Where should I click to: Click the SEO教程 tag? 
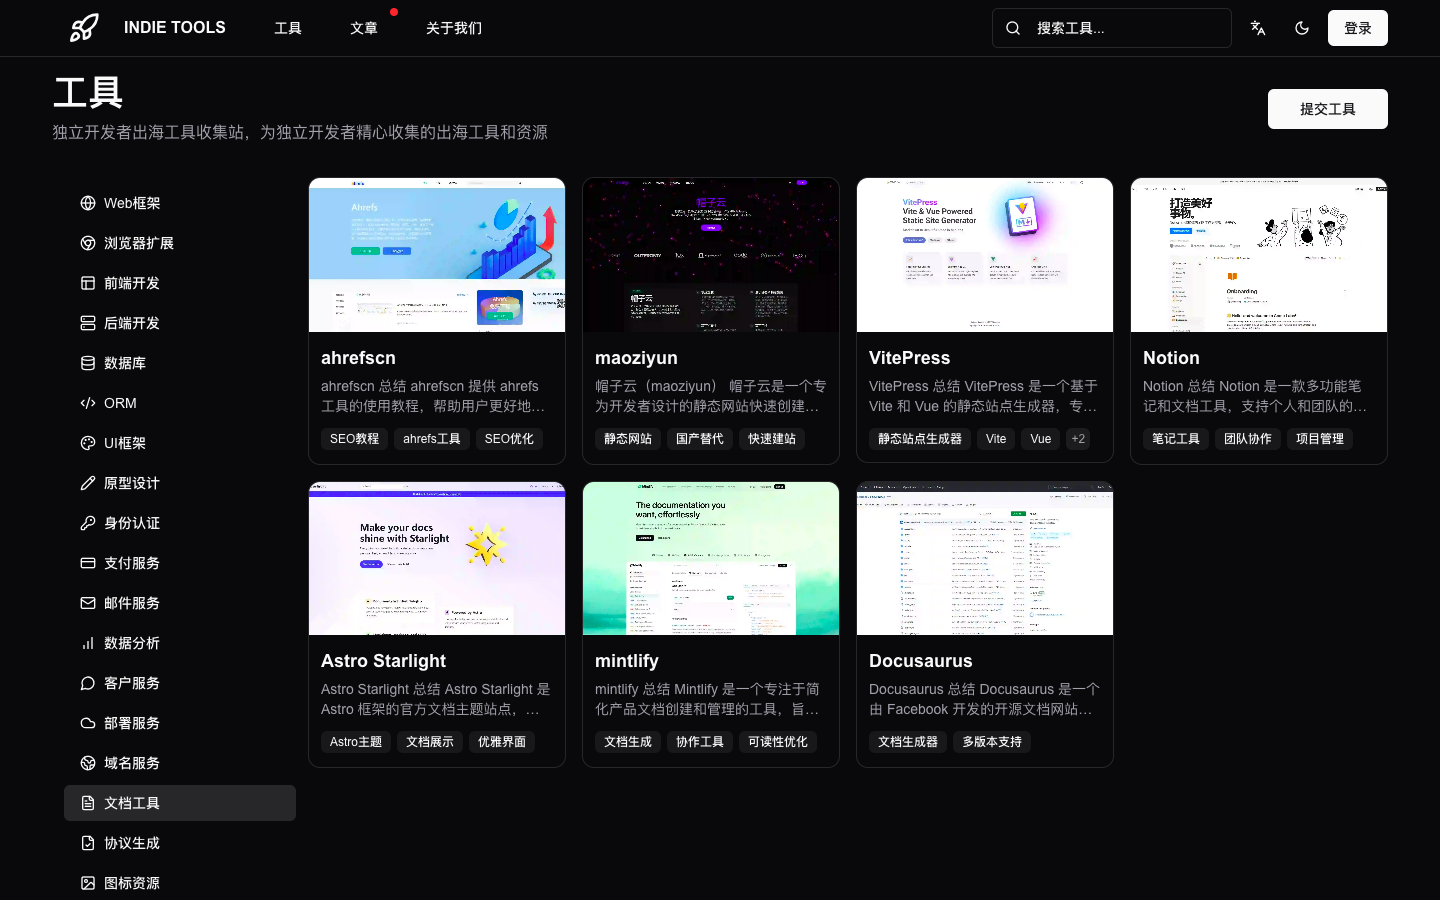point(355,439)
